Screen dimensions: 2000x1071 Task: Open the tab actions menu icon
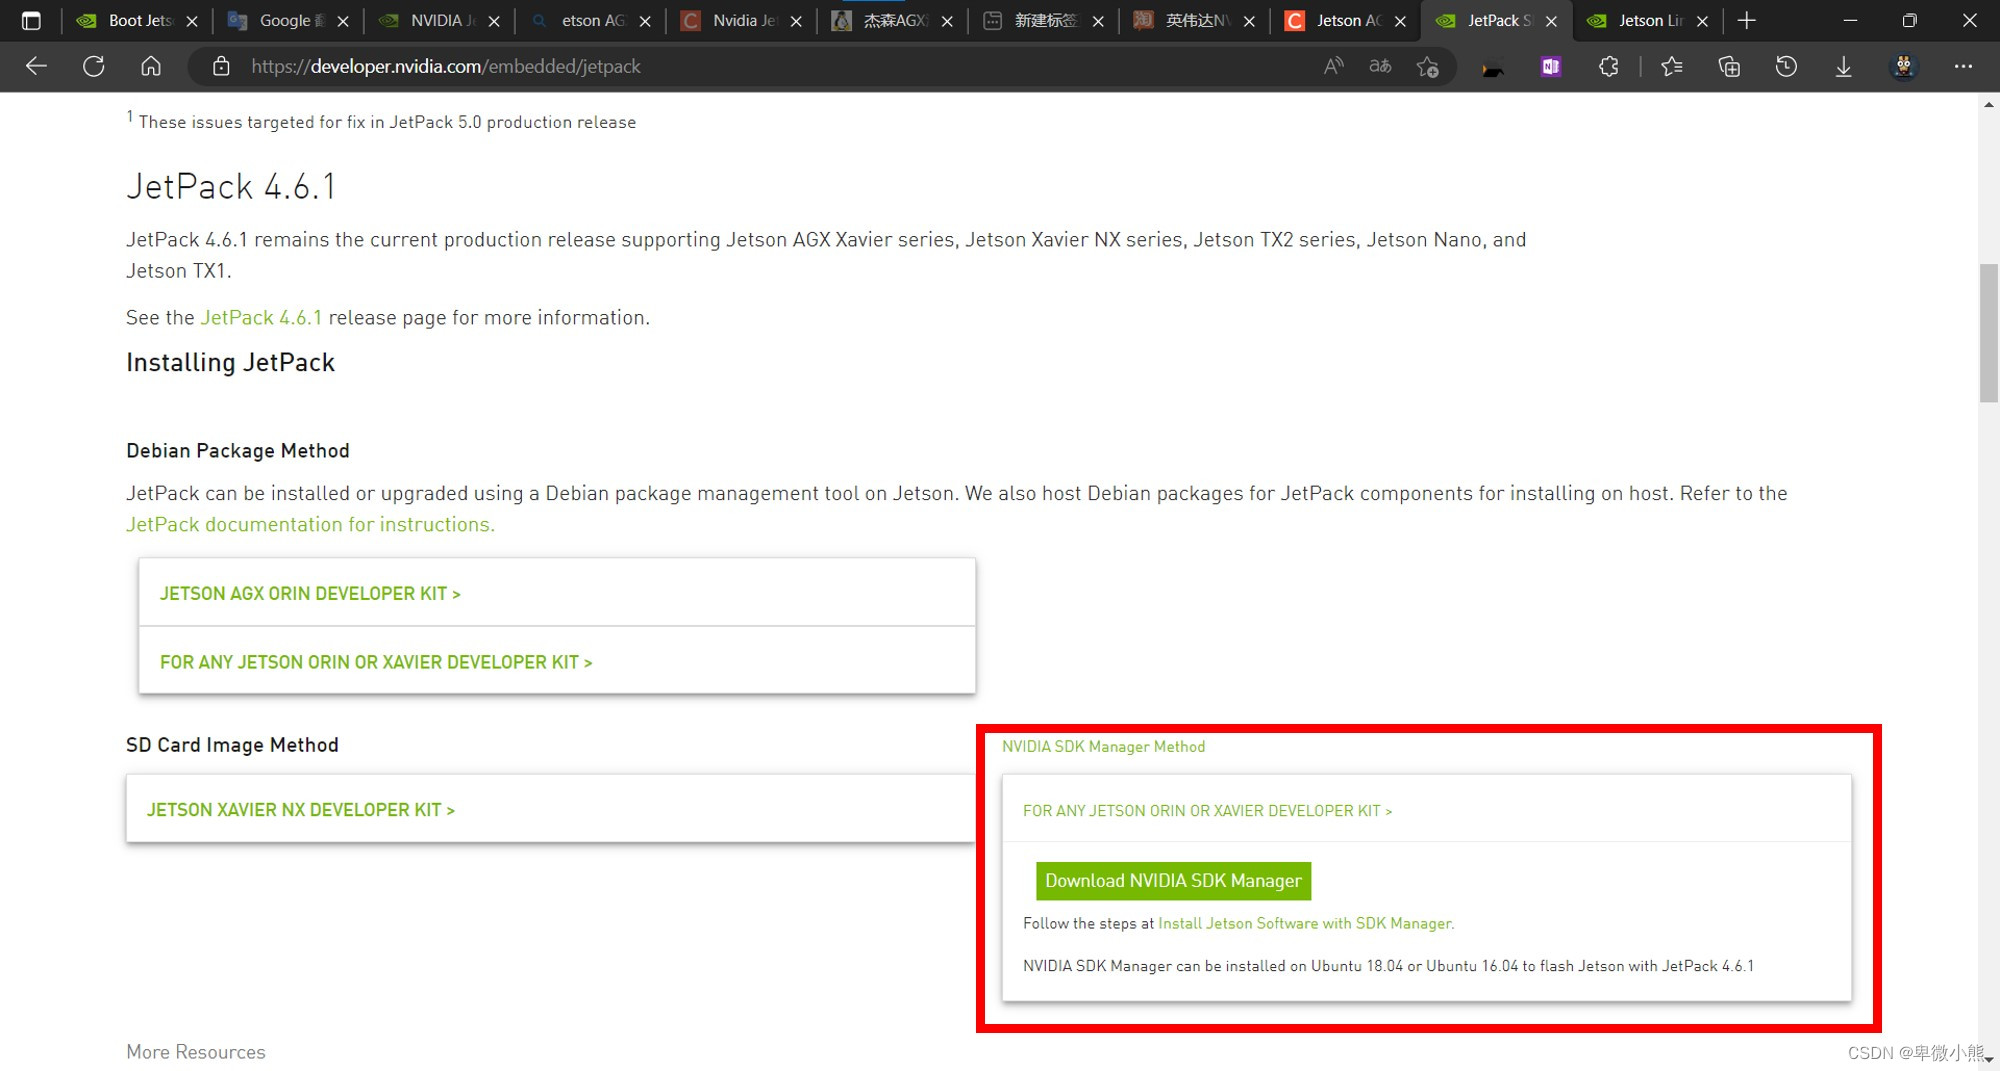coord(31,21)
